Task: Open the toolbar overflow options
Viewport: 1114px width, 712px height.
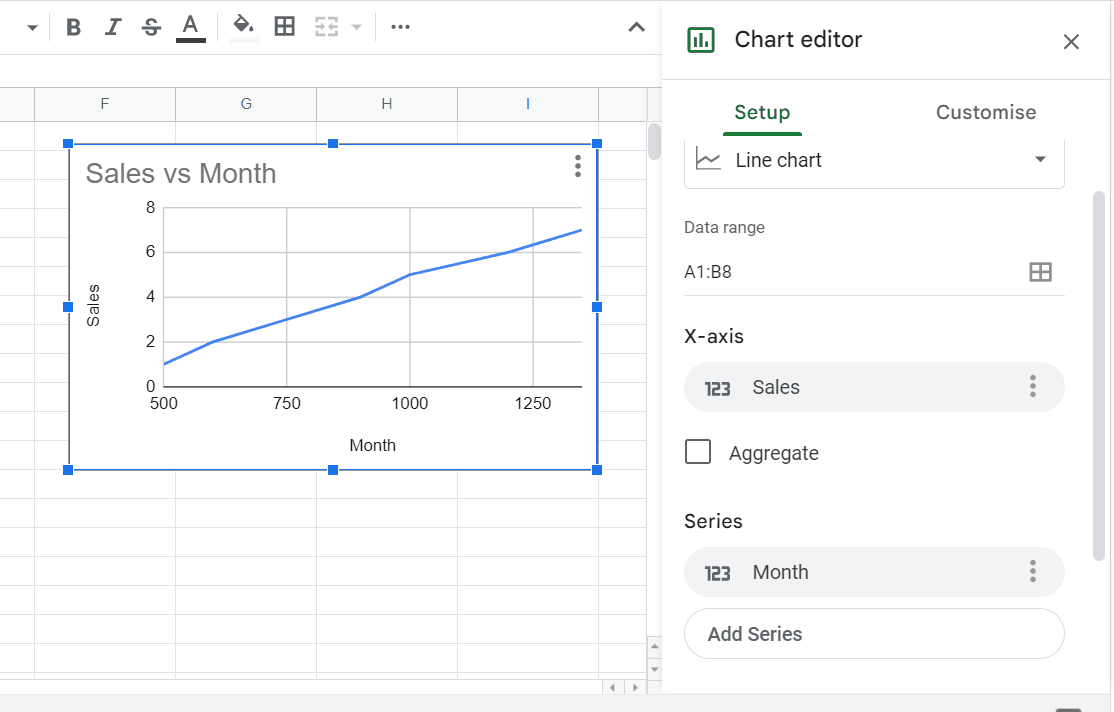Action: point(400,27)
